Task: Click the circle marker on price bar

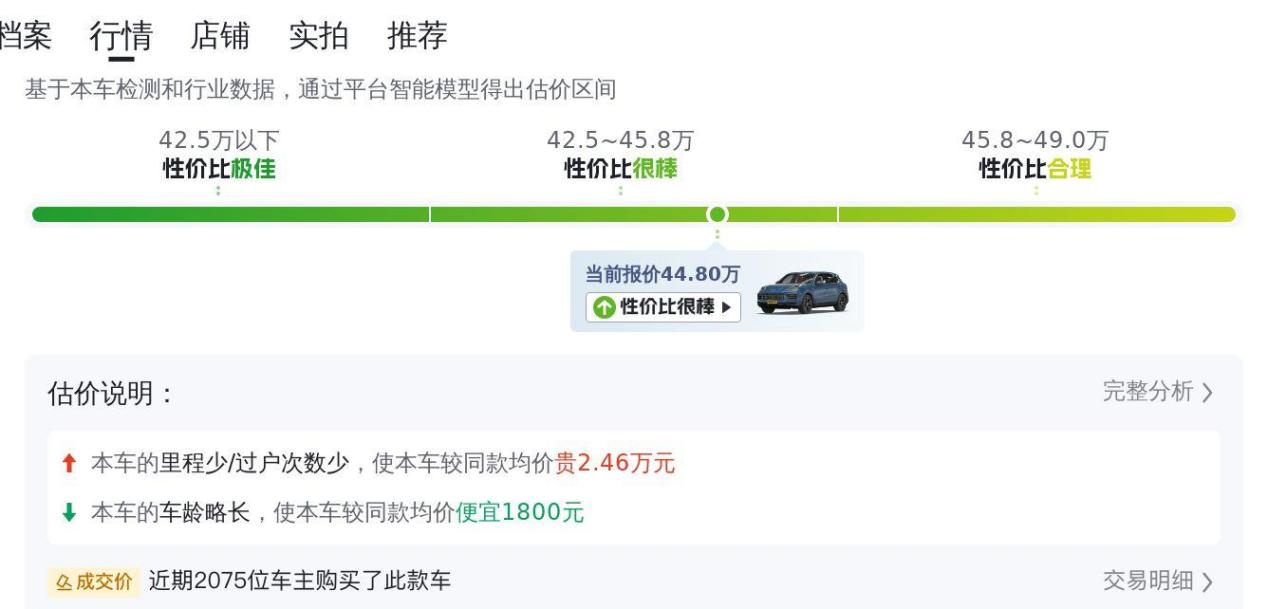Action: pyautogui.click(x=717, y=214)
